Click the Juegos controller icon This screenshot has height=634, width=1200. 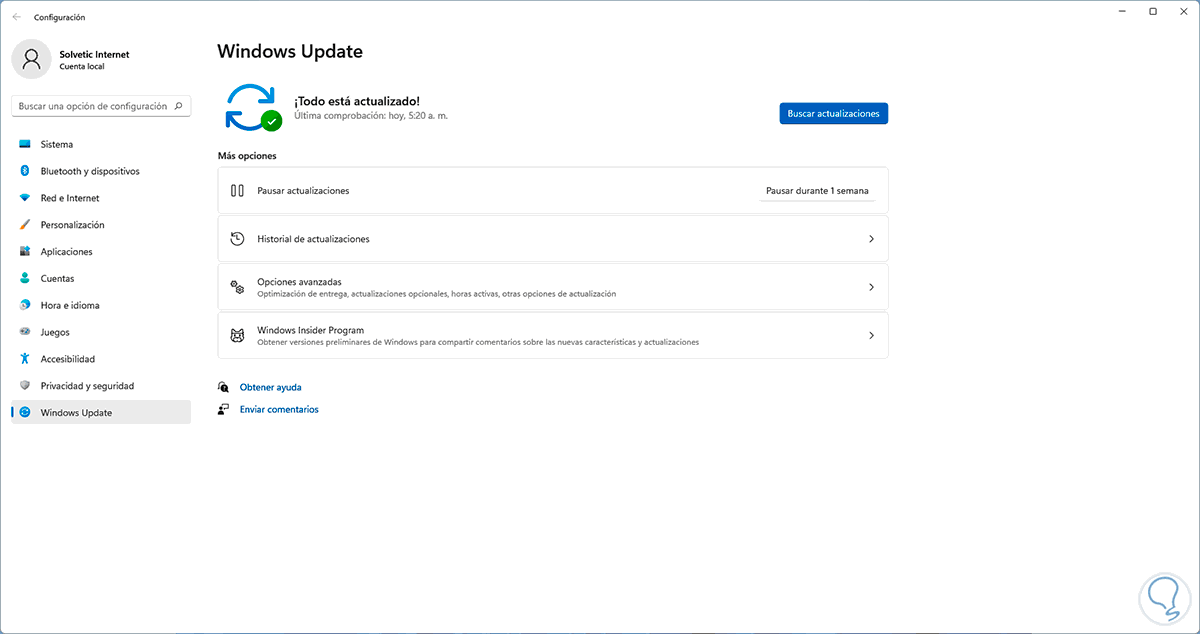pos(25,332)
